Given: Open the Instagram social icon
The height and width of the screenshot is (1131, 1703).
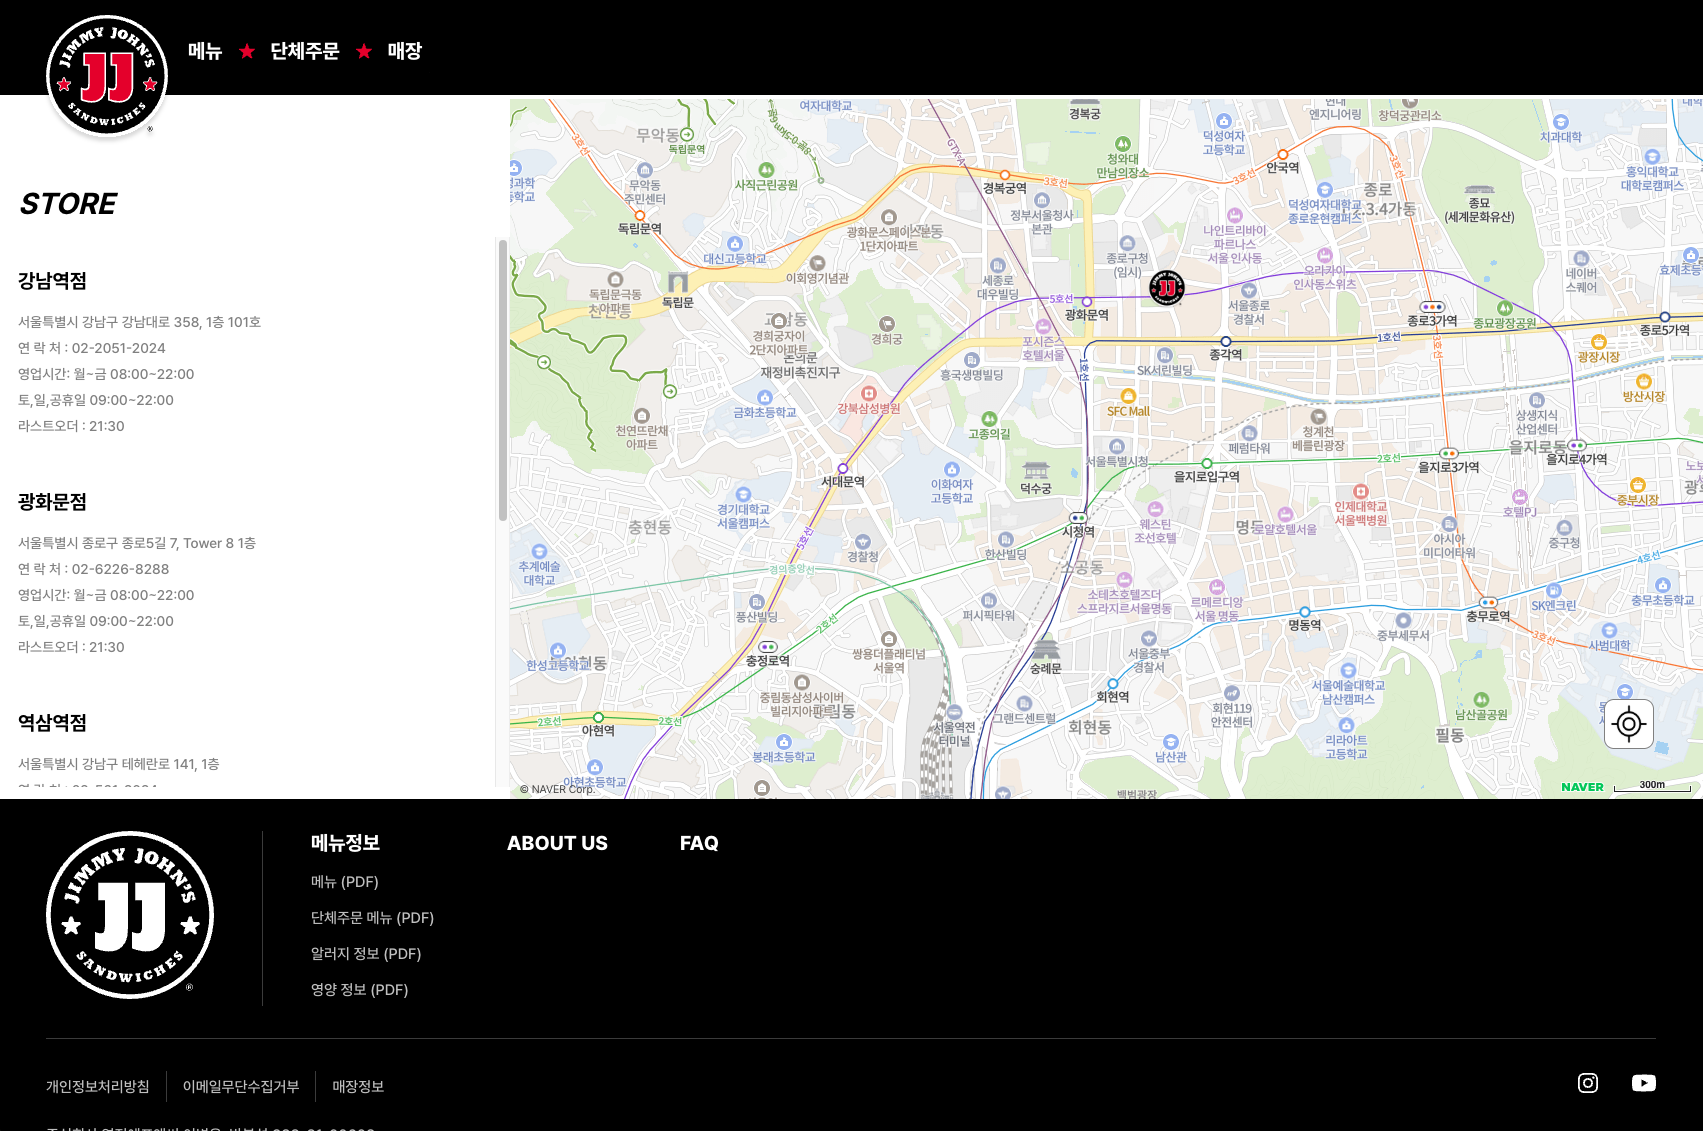Looking at the screenshot, I should point(1588,1083).
